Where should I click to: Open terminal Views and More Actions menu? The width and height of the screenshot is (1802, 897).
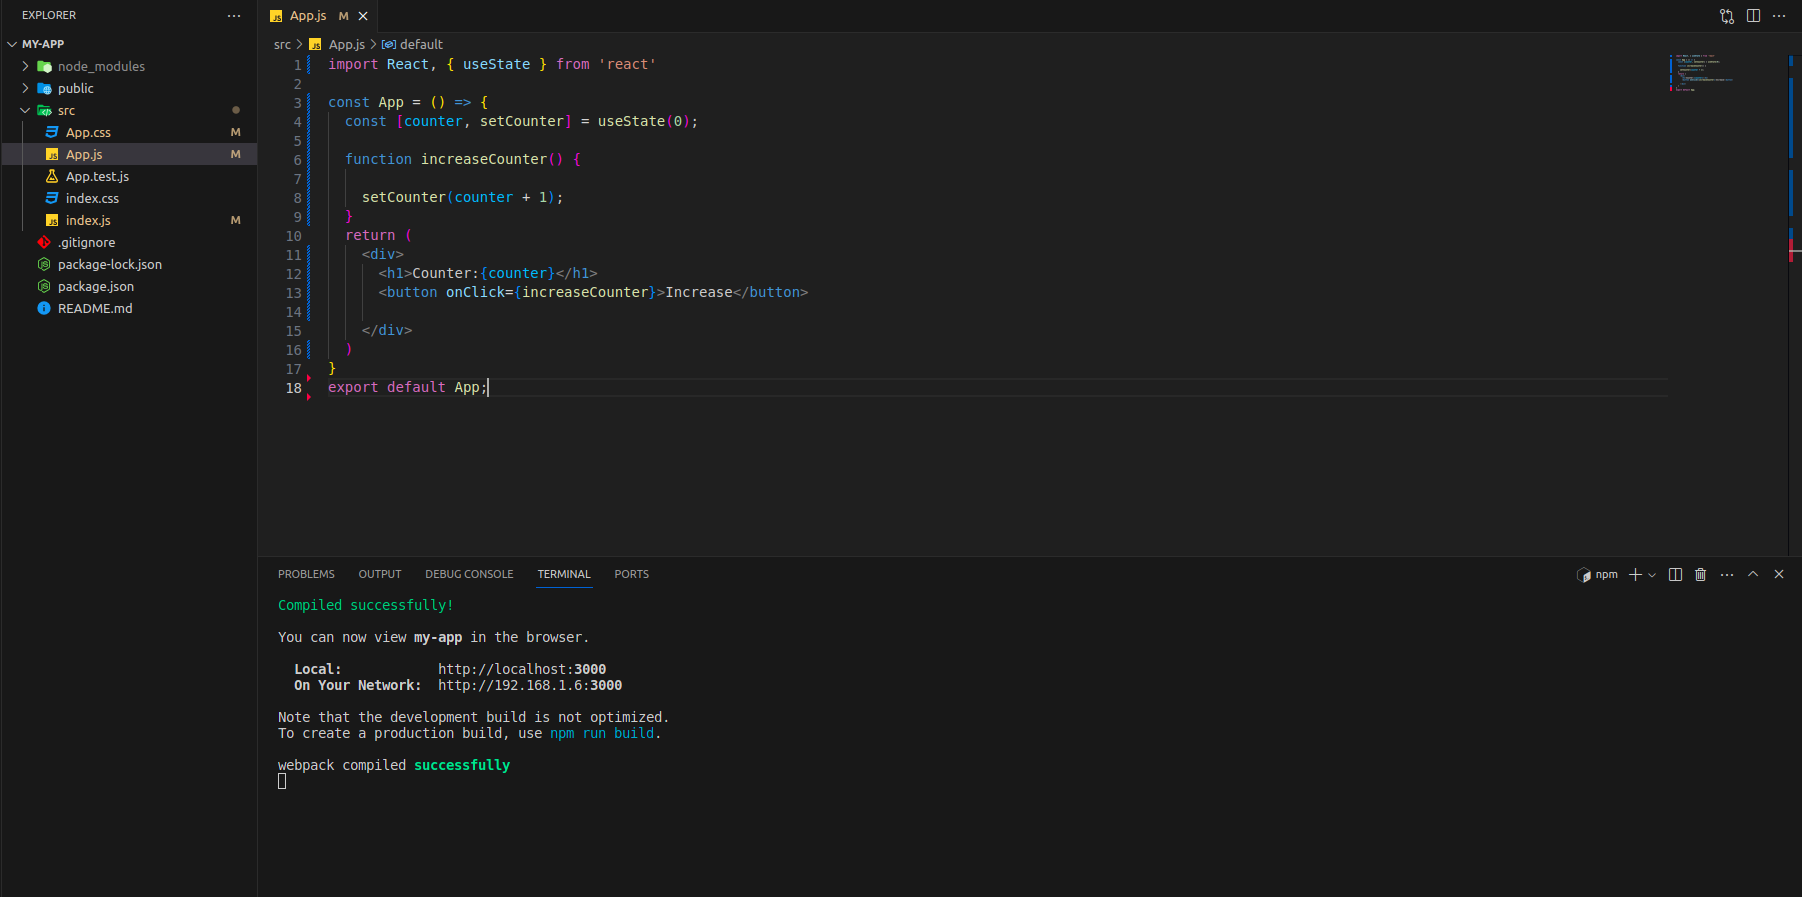click(x=1727, y=575)
